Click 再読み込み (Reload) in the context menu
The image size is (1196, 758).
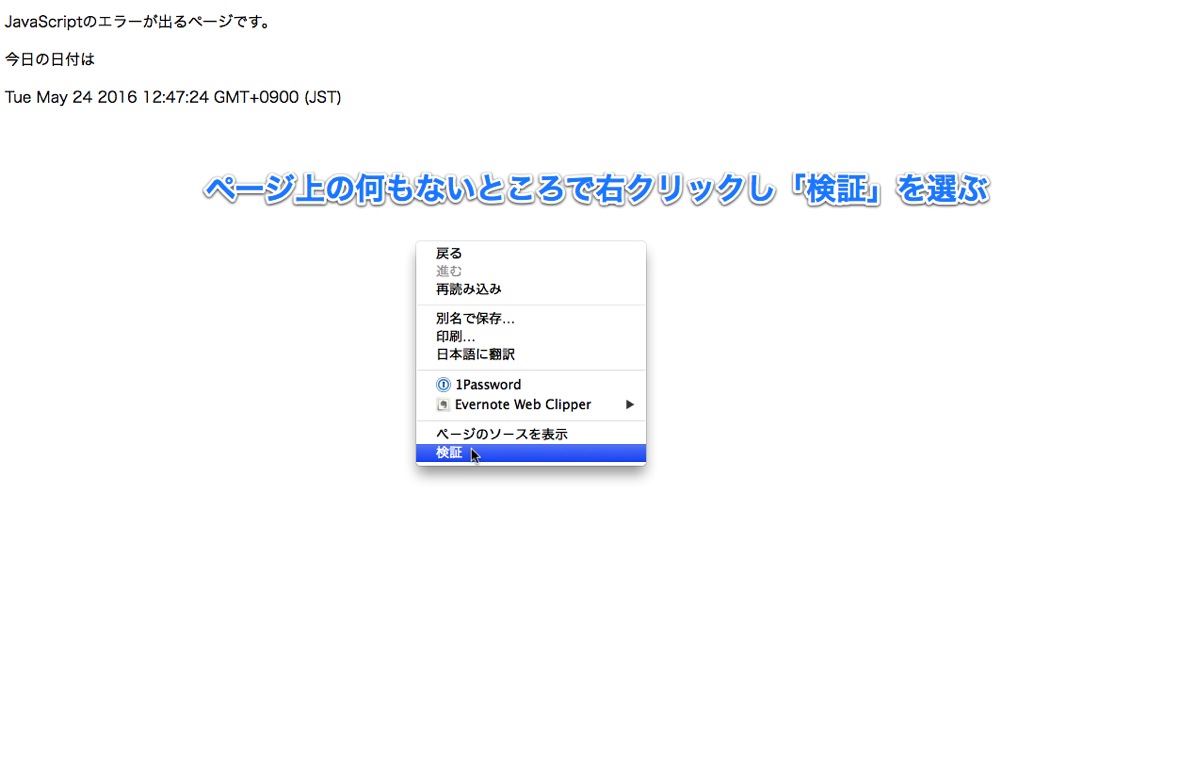[531, 289]
